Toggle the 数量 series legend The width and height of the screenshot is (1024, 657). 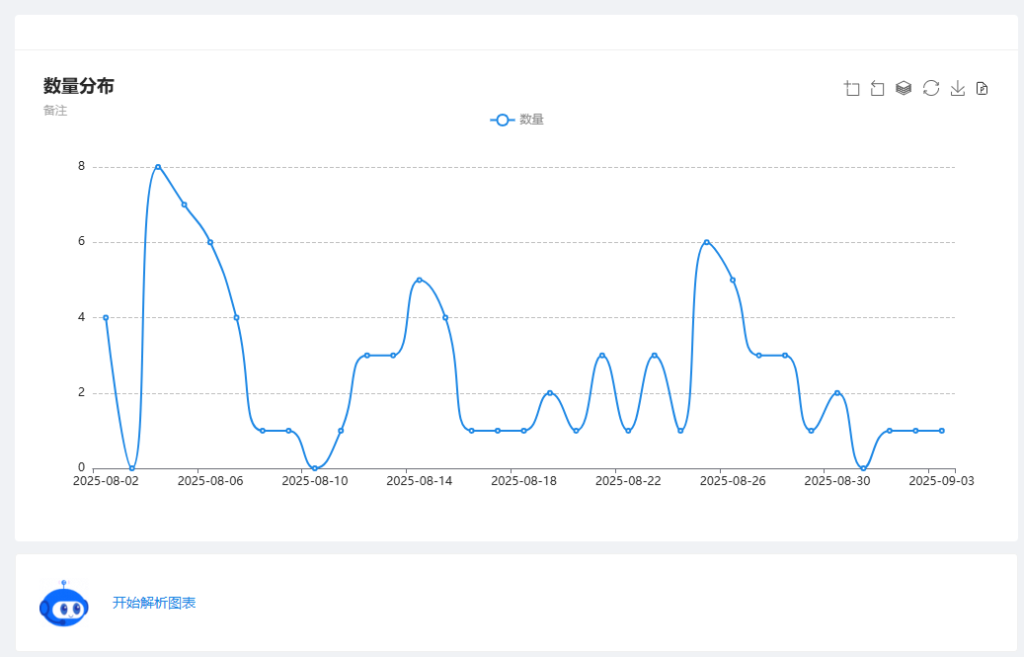(x=517, y=120)
